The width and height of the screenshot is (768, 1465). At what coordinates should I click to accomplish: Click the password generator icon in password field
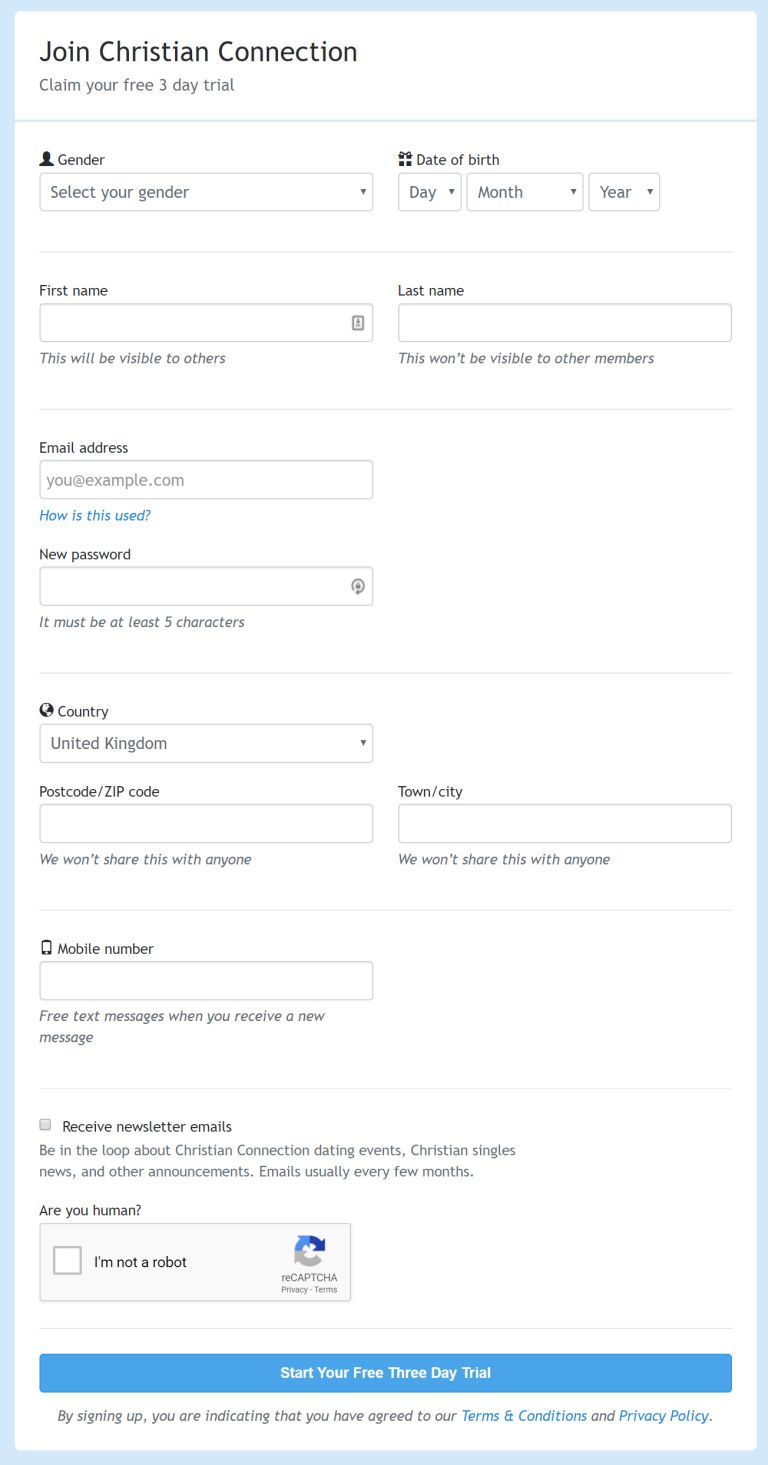(x=358, y=586)
